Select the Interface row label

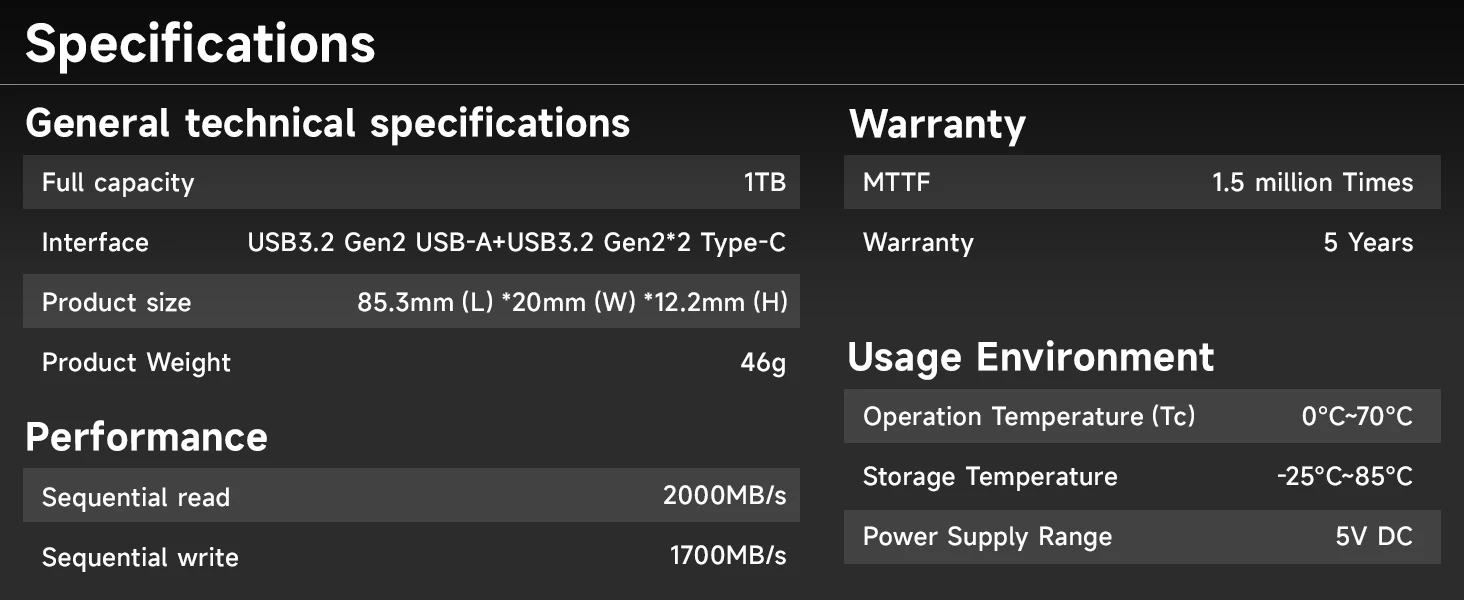click(x=95, y=243)
